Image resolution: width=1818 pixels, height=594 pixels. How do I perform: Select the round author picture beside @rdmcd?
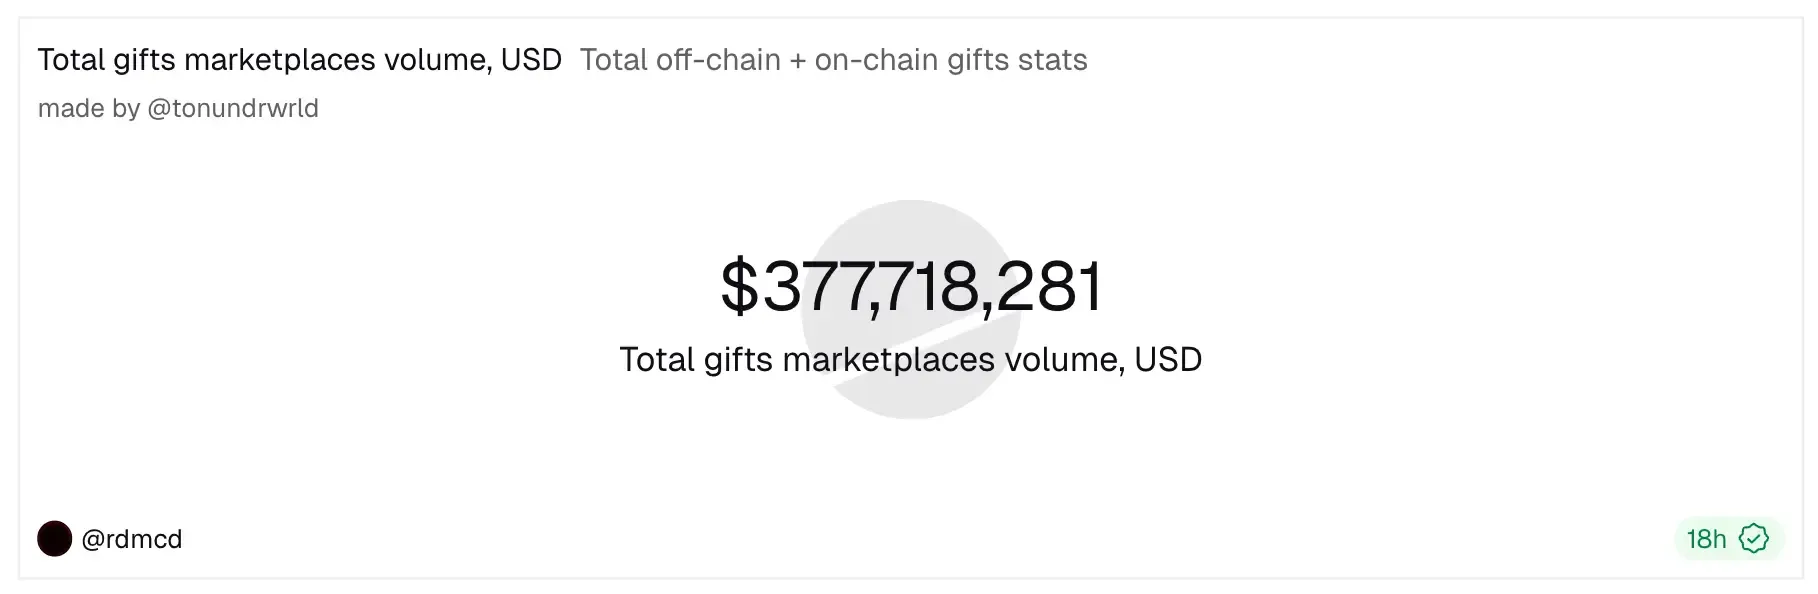tap(55, 539)
